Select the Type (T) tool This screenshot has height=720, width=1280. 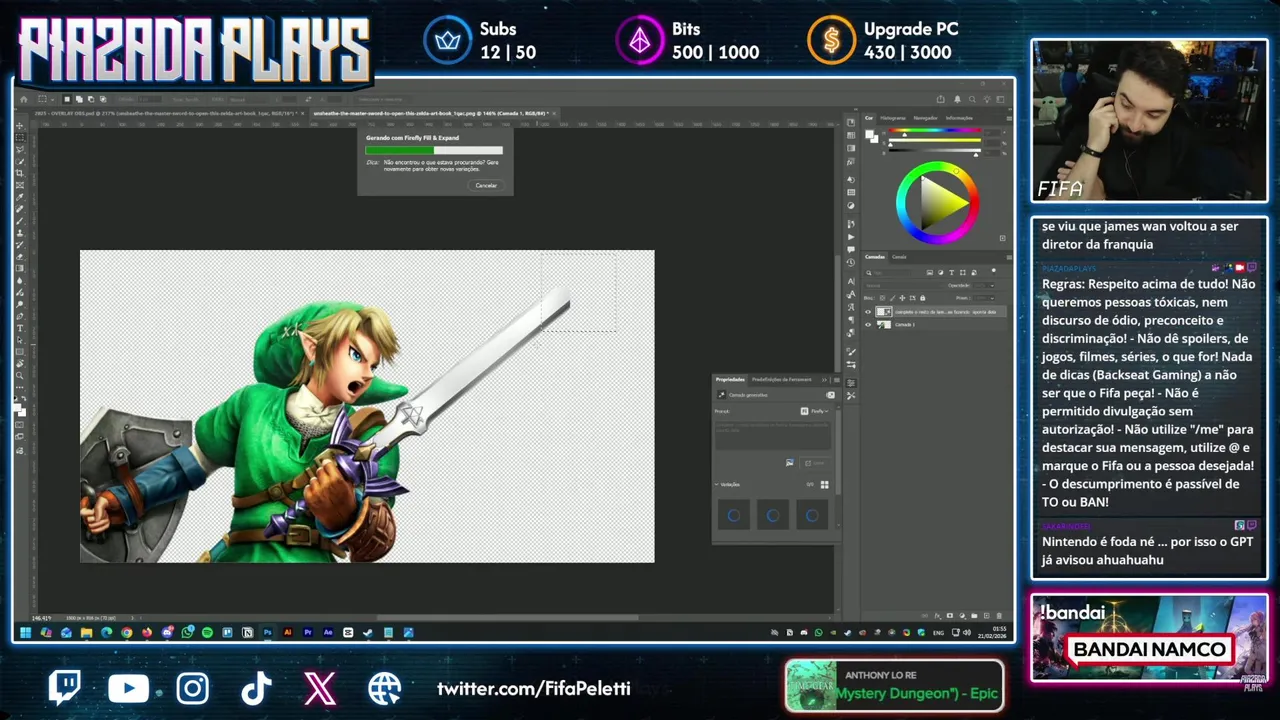click(20, 328)
